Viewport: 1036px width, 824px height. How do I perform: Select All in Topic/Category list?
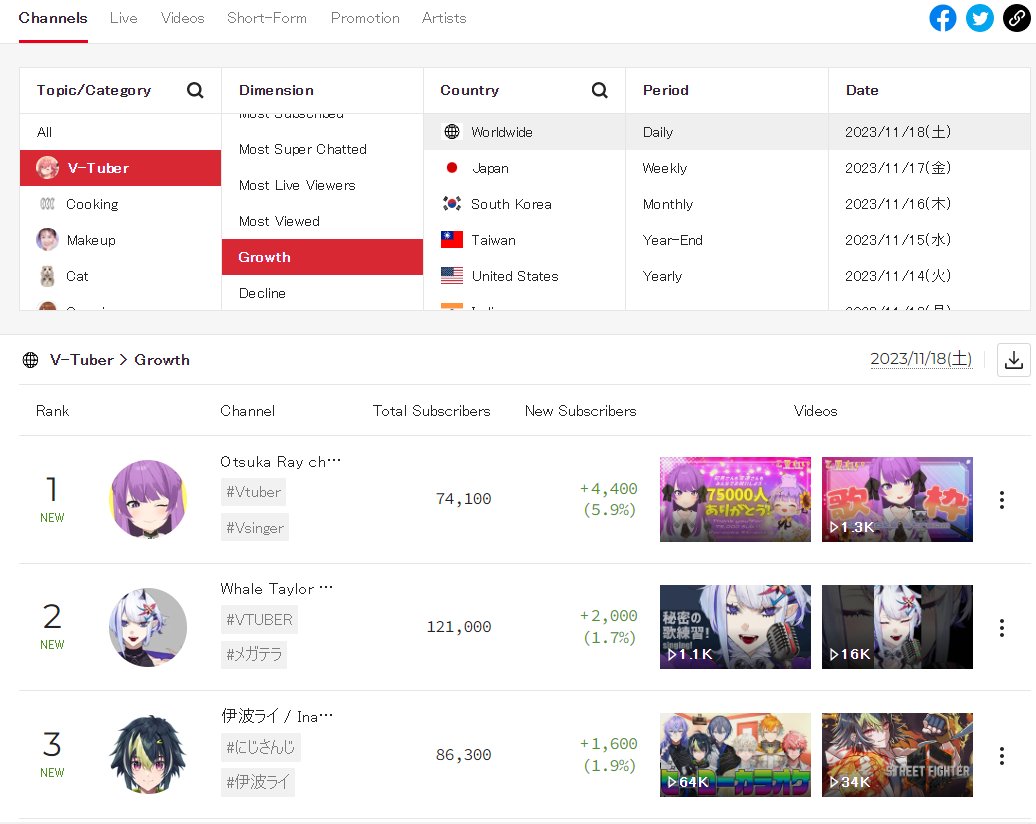tap(120, 132)
